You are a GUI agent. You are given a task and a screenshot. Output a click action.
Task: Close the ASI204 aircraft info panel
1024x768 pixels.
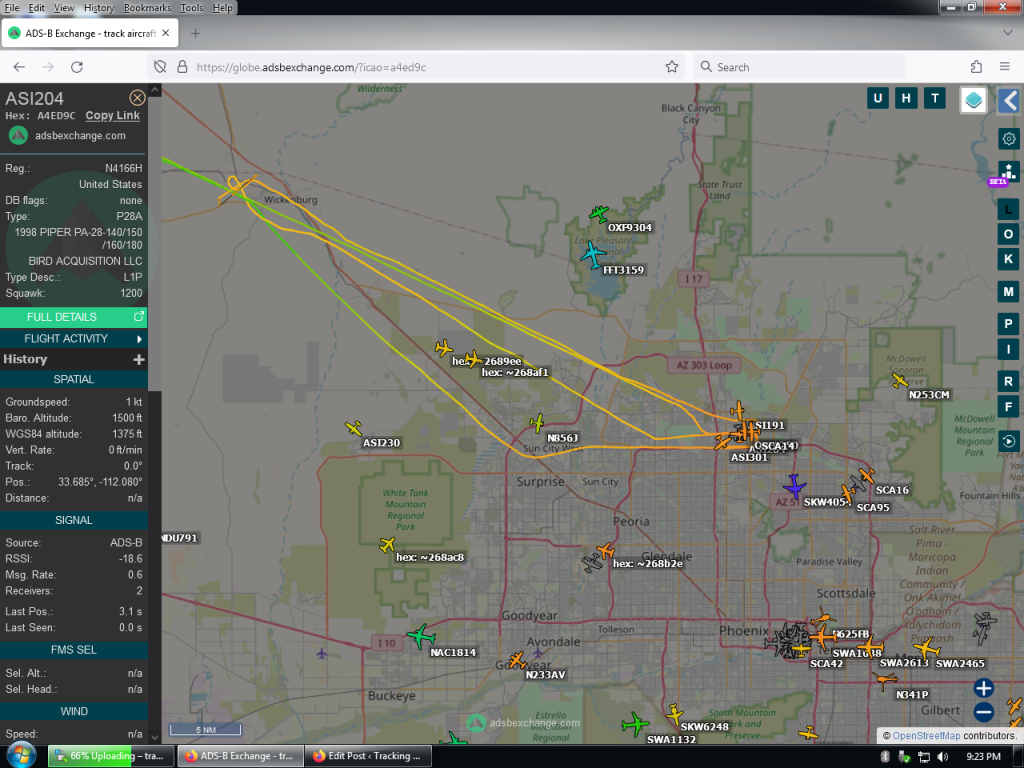coord(137,98)
